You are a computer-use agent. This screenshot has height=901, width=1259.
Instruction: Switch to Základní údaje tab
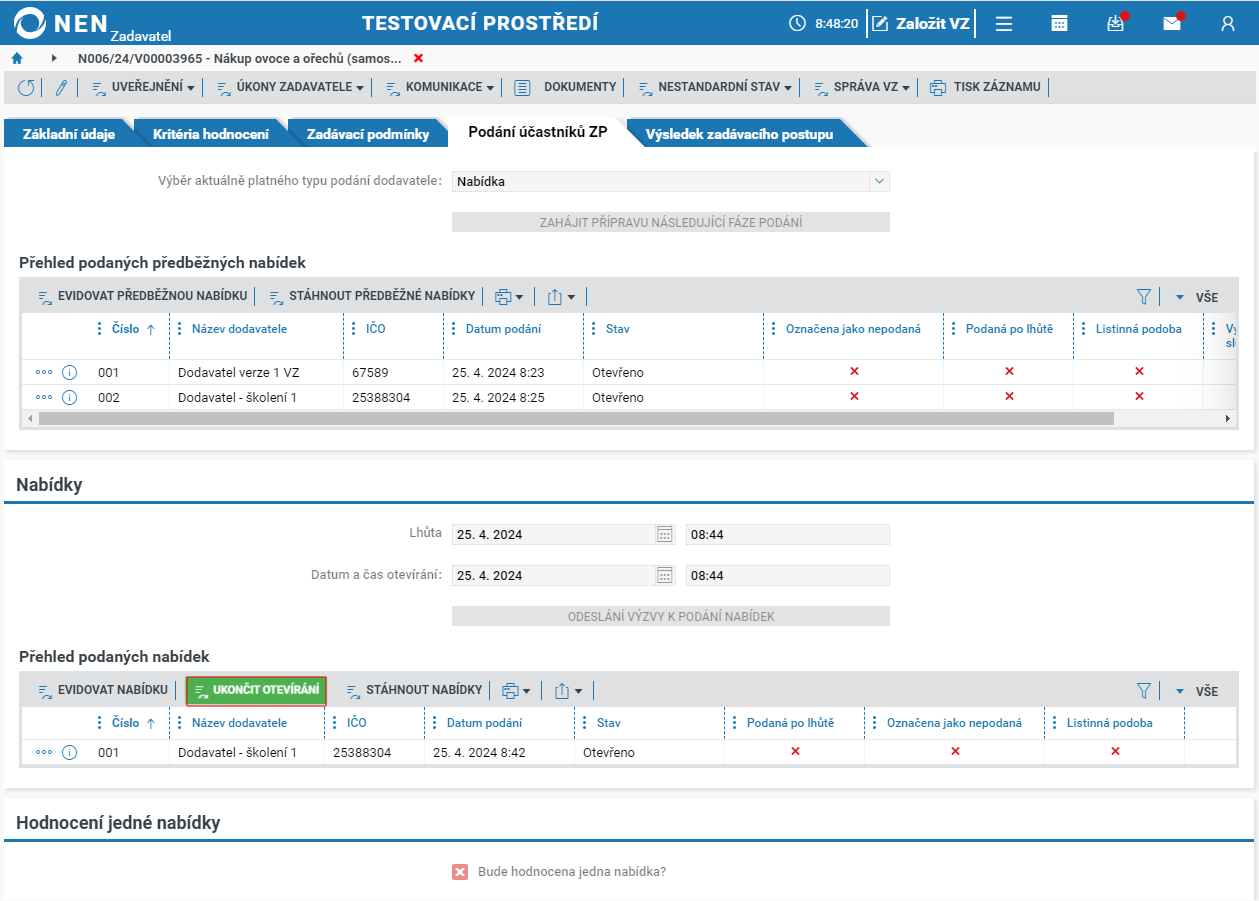tap(68, 134)
